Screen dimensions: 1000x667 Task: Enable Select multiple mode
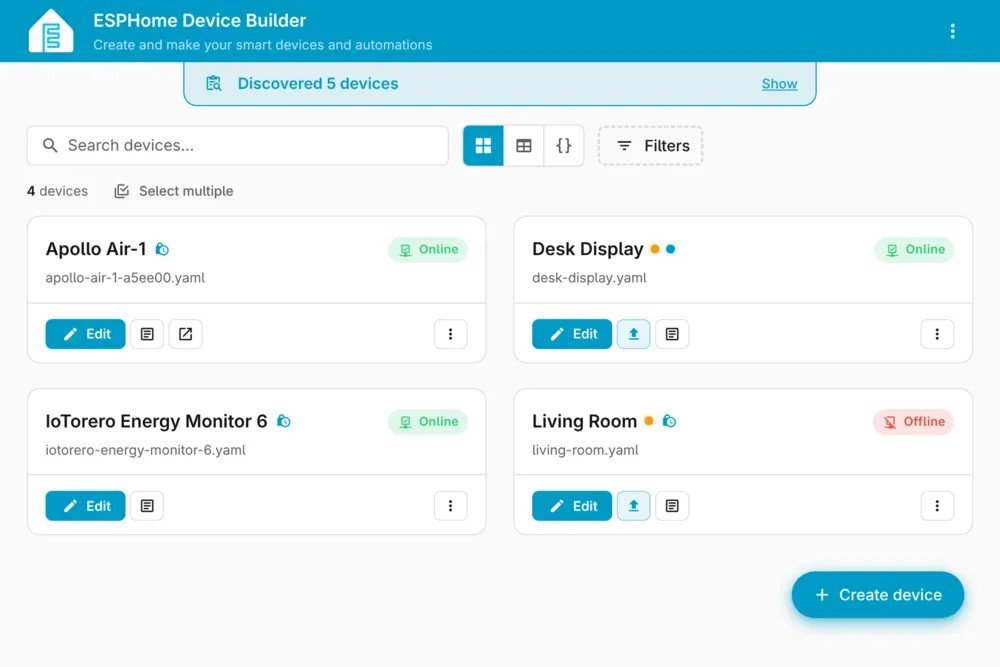(173, 191)
